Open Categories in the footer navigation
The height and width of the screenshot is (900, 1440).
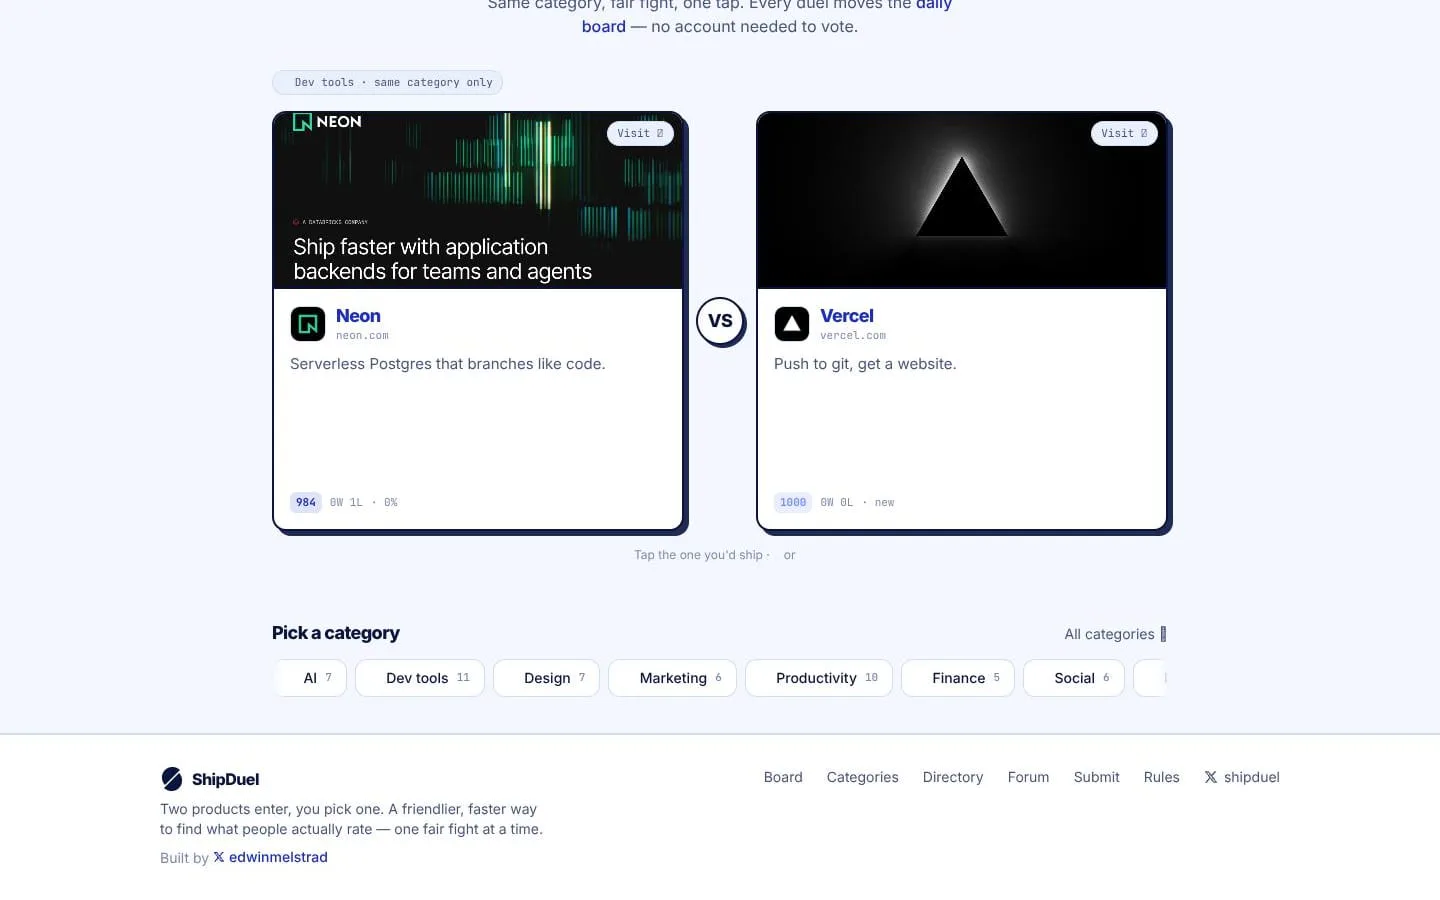click(862, 777)
